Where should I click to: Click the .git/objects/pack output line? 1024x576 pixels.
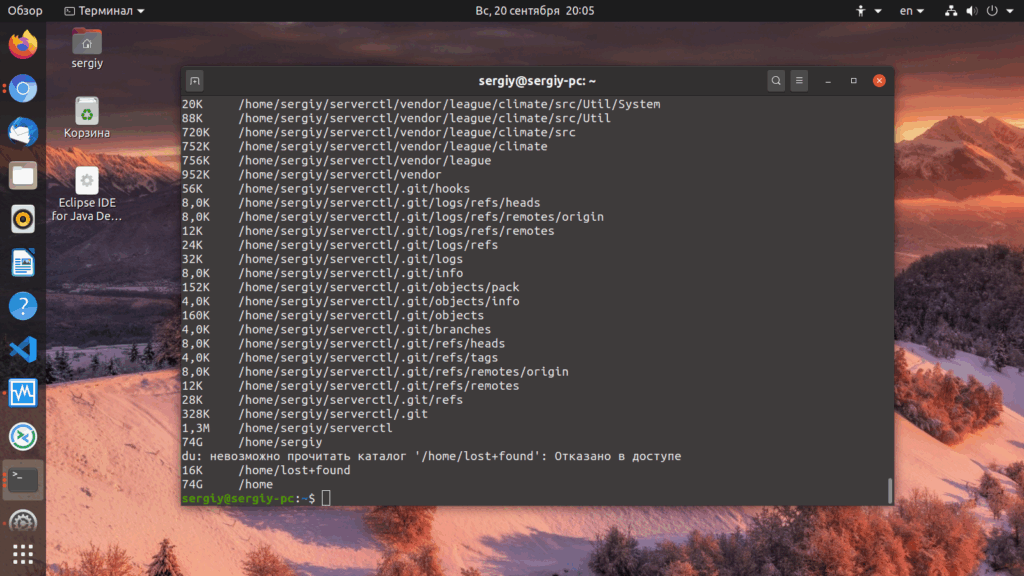tap(351, 287)
